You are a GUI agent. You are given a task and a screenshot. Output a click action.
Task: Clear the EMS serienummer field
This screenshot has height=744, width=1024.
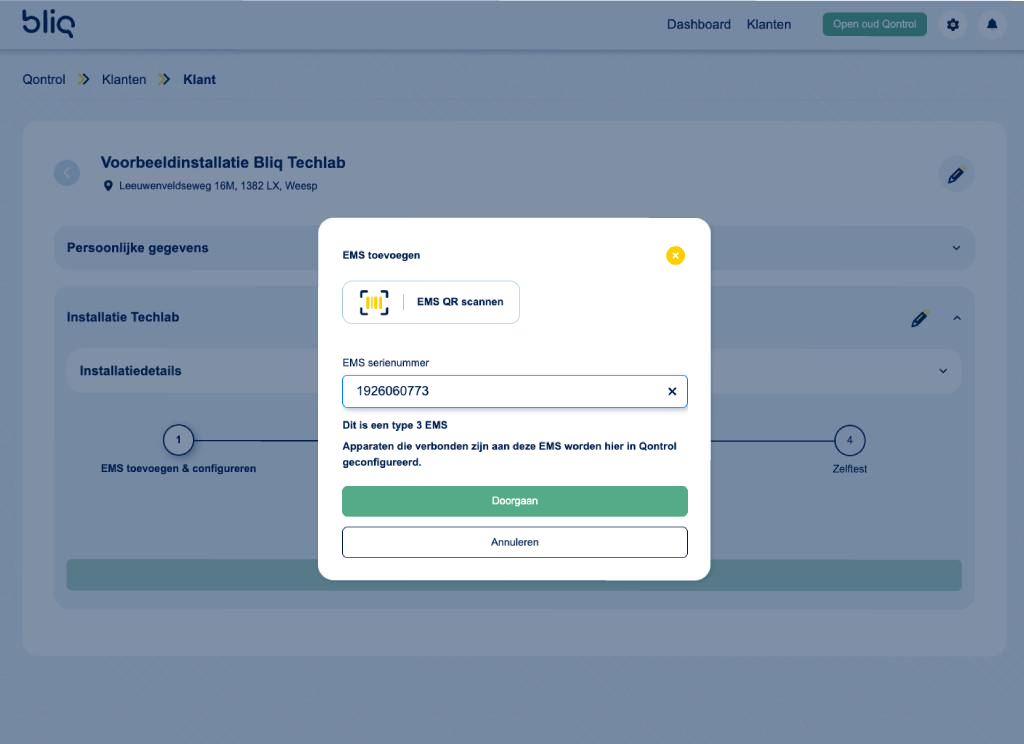[x=672, y=391]
